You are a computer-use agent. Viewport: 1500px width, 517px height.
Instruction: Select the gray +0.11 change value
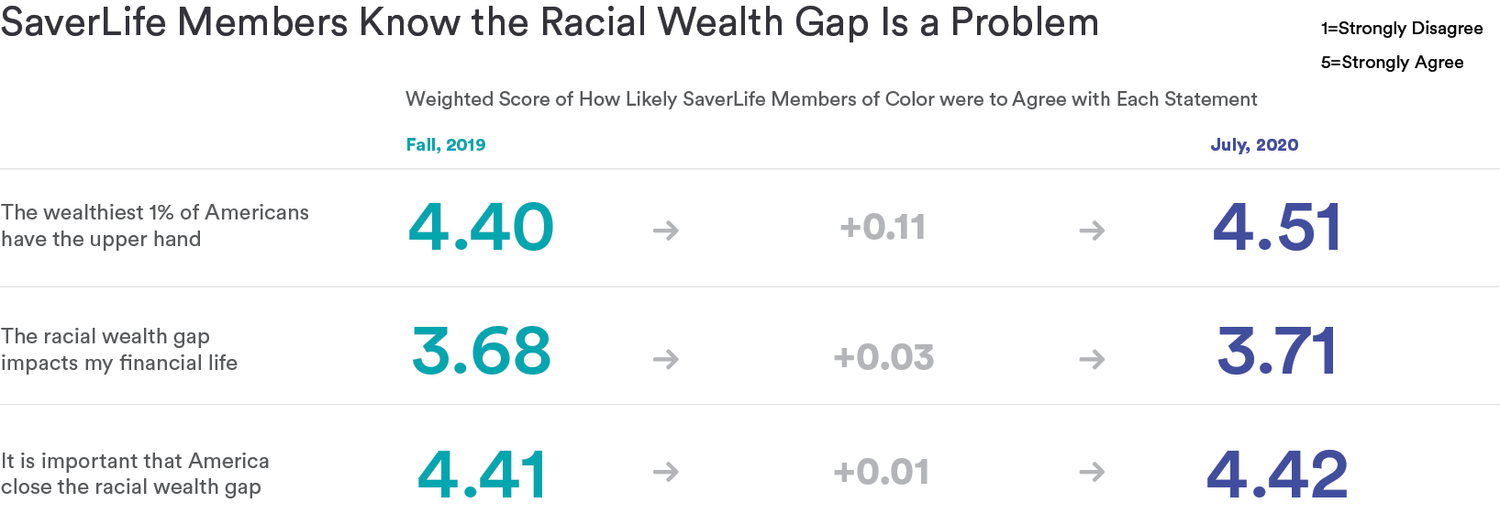[883, 228]
